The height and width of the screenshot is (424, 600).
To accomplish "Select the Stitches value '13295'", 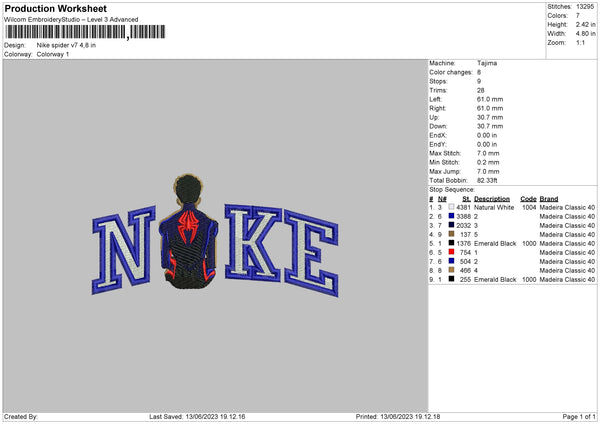I will pyautogui.click(x=585, y=7).
